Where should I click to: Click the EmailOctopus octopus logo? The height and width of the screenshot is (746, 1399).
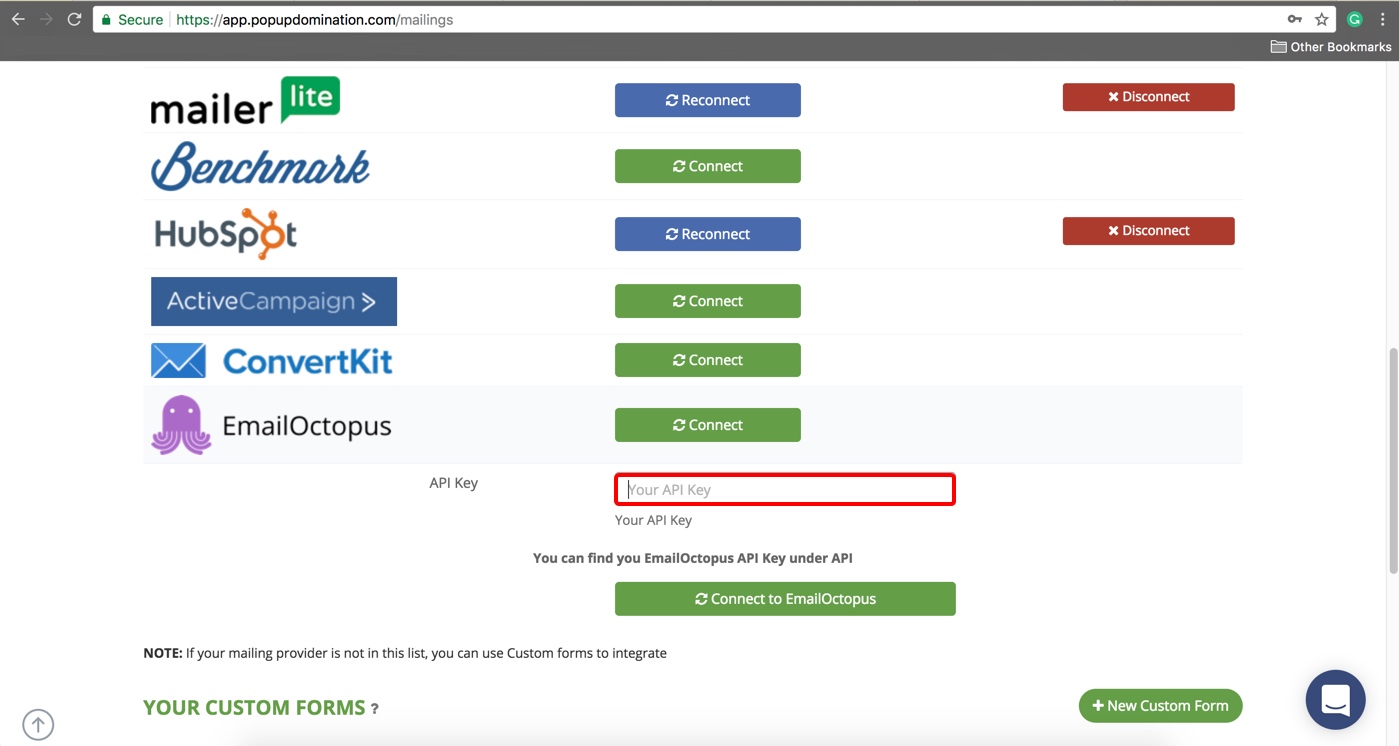click(x=181, y=425)
